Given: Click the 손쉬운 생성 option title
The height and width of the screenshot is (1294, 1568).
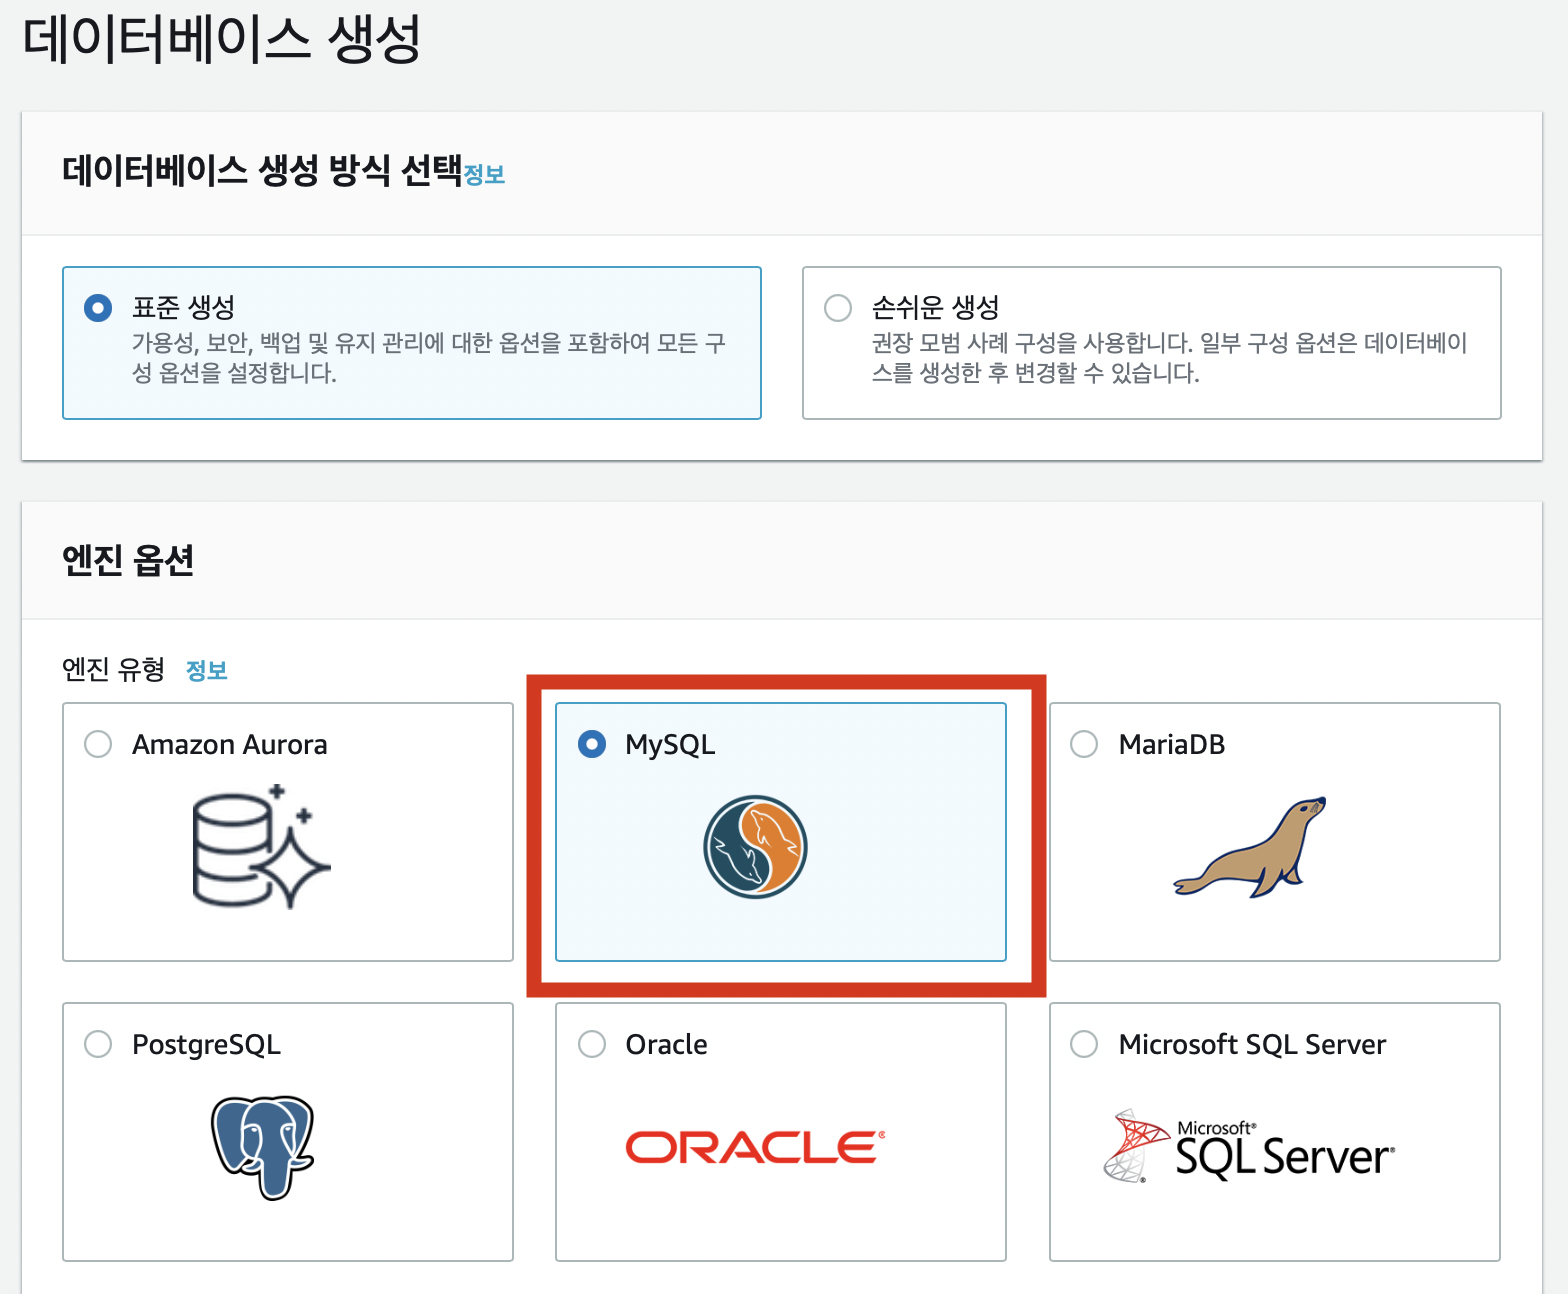Looking at the screenshot, I should click(936, 307).
